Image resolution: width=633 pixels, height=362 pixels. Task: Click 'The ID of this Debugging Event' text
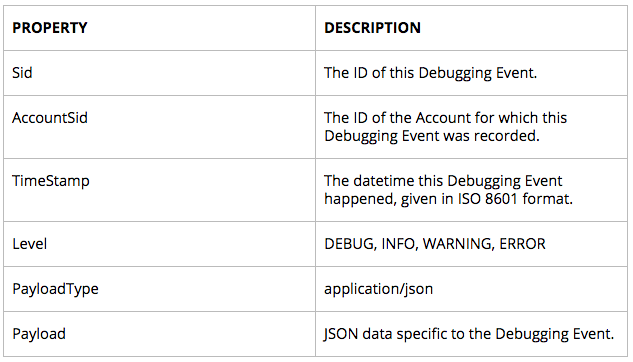pyautogui.click(x=430, y=73)
